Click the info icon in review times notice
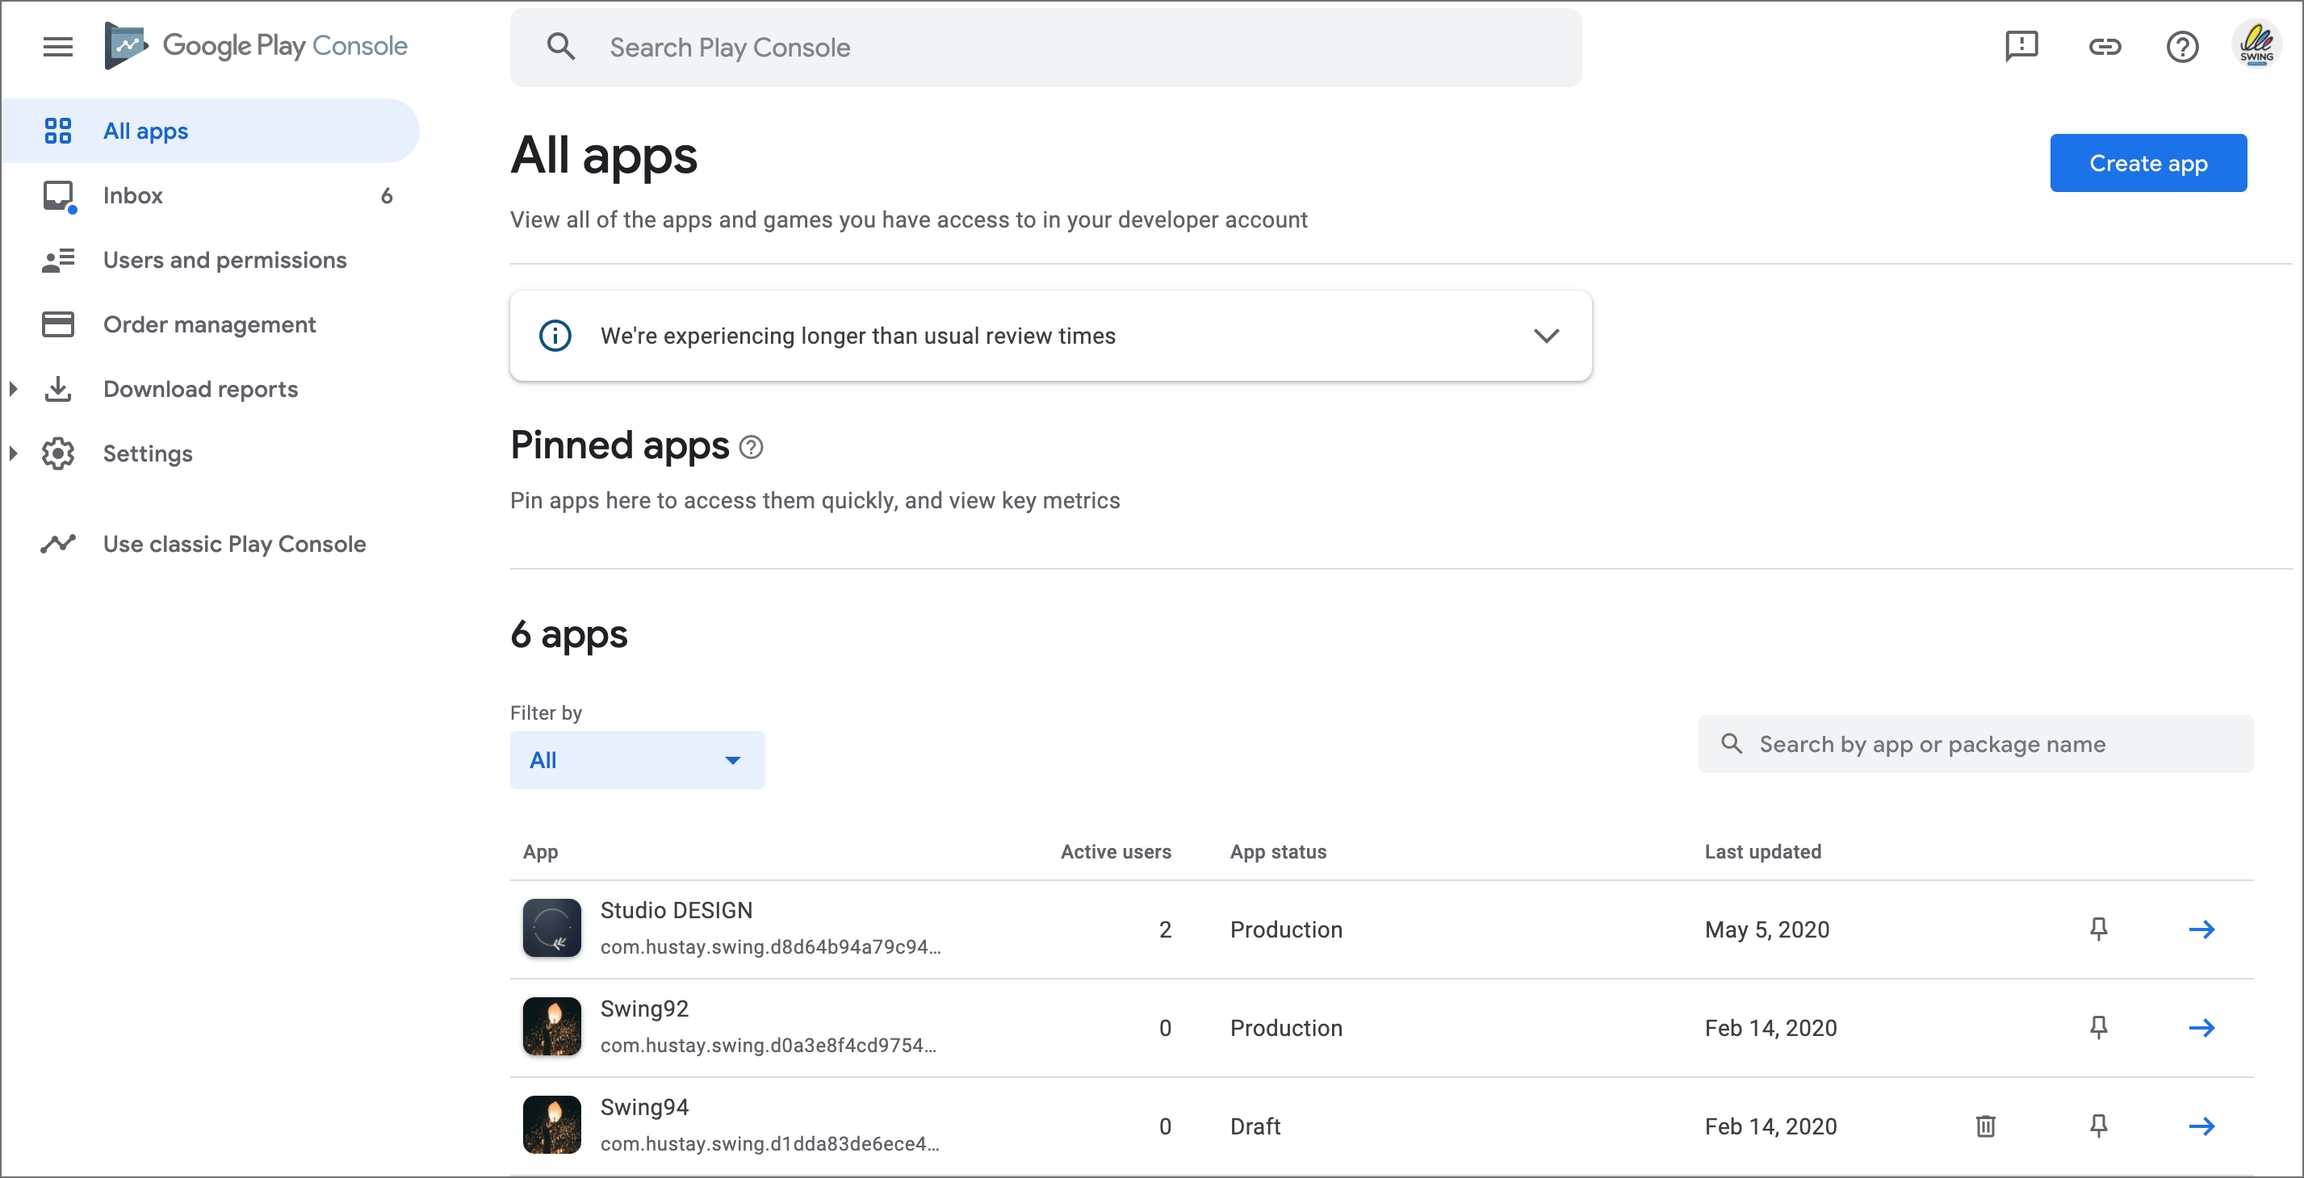2304x1178 pixels. 555,336
